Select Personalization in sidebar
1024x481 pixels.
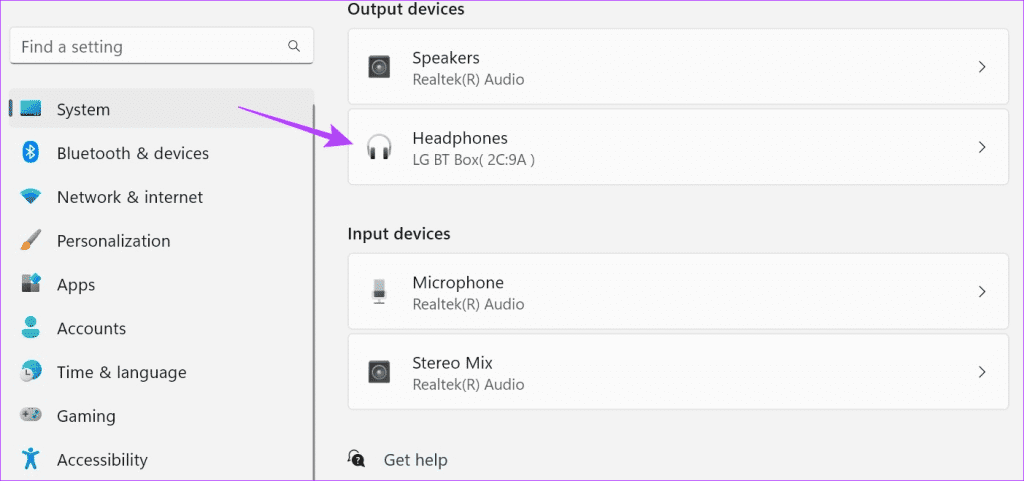(x=161, y=240)
